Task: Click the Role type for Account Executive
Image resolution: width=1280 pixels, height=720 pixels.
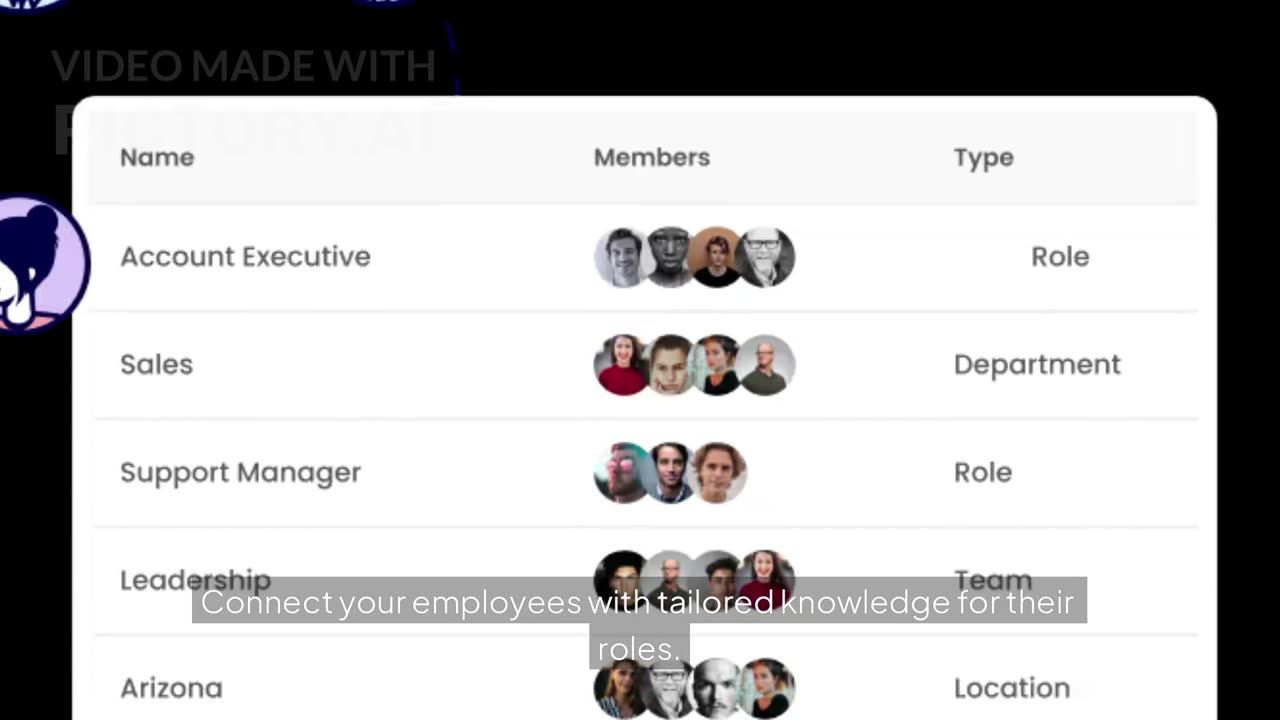Action: coord(1059,257)
